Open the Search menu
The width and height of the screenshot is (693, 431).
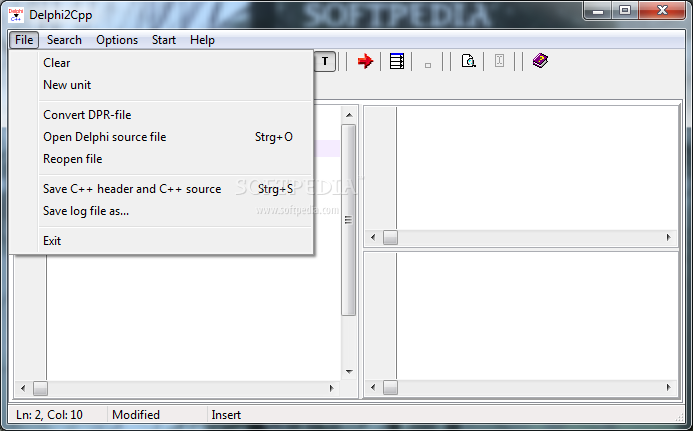[x=64, y=40]
